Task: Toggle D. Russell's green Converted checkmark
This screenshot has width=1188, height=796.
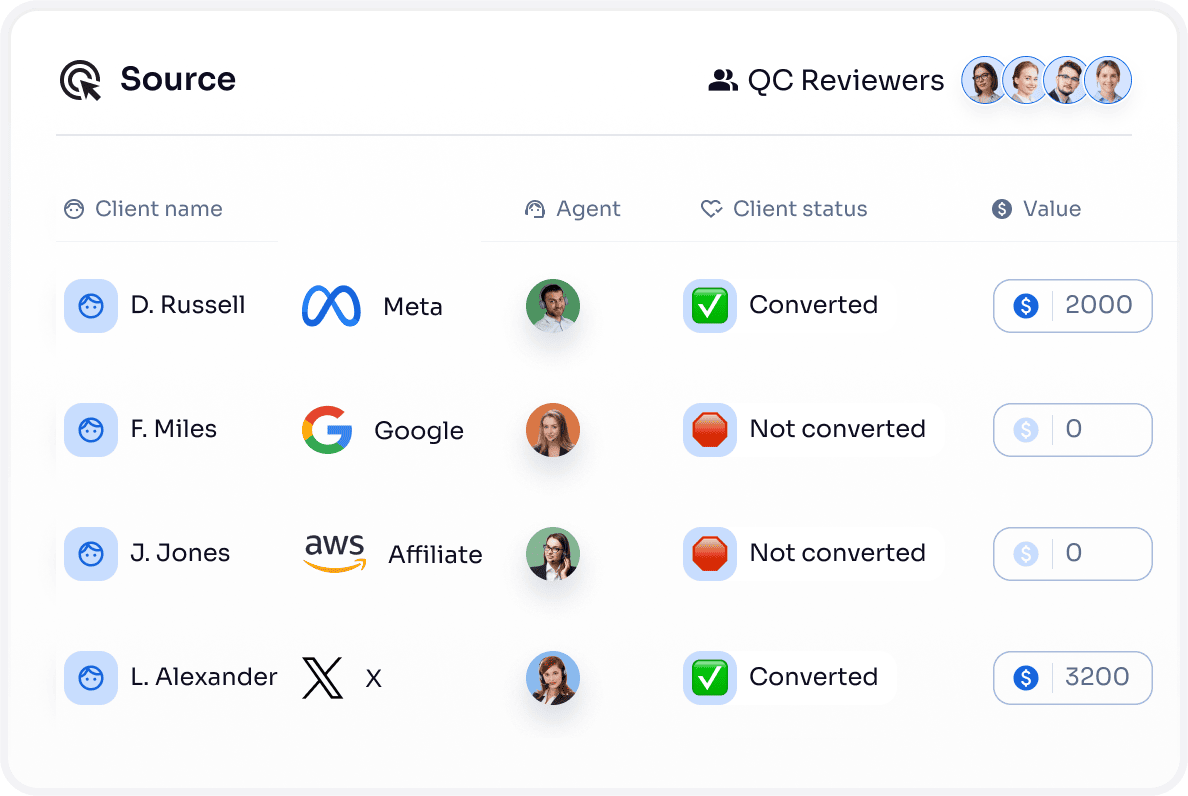Action: 710,306
